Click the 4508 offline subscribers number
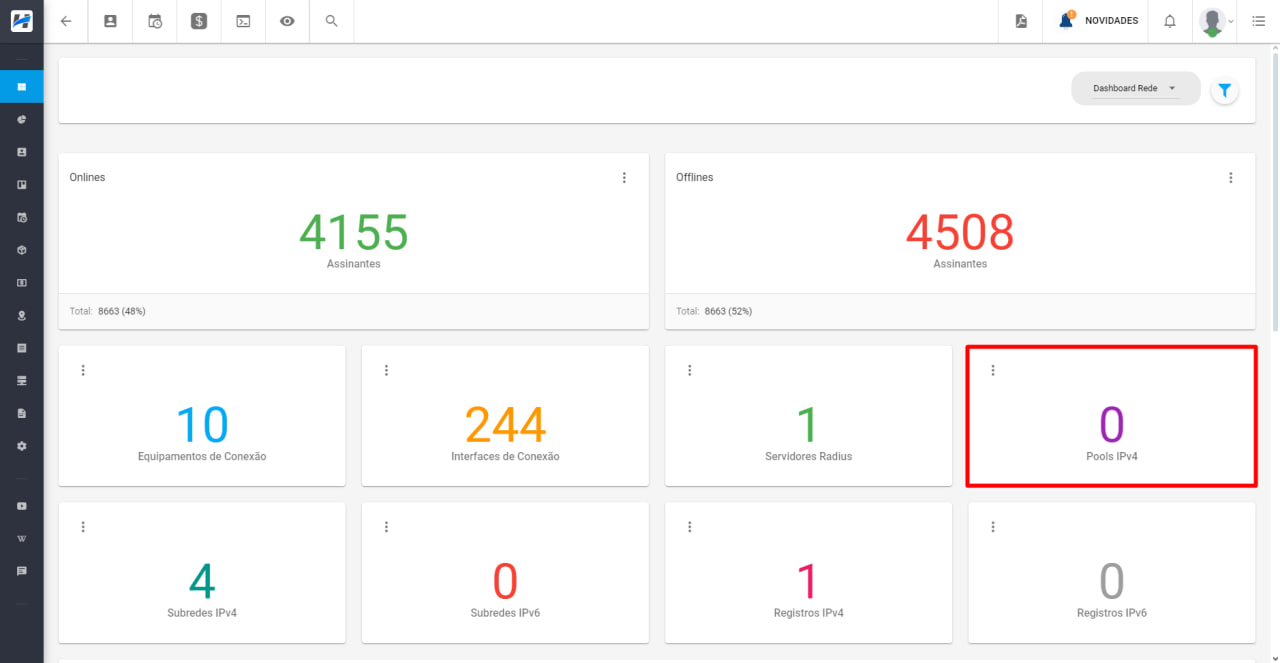Image resolution: width=1280 pixels, height=663 pixels. [960, 232]
